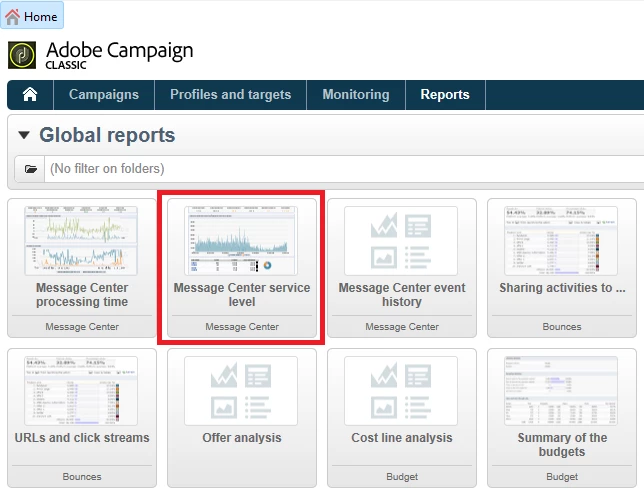Click Sharing activities to ... title
Screen dimensions: 644x499
(x=562, y=287)
